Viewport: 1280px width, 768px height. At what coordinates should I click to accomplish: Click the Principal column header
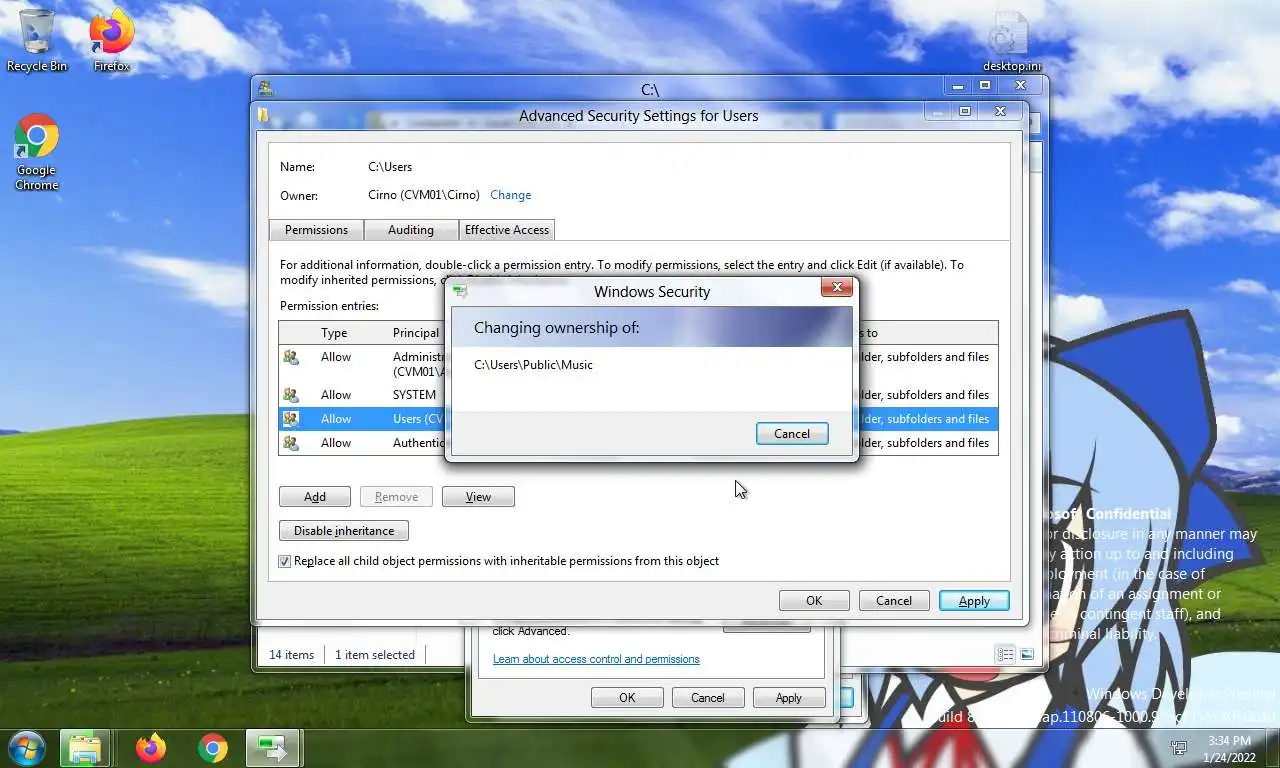click(416, 333)
